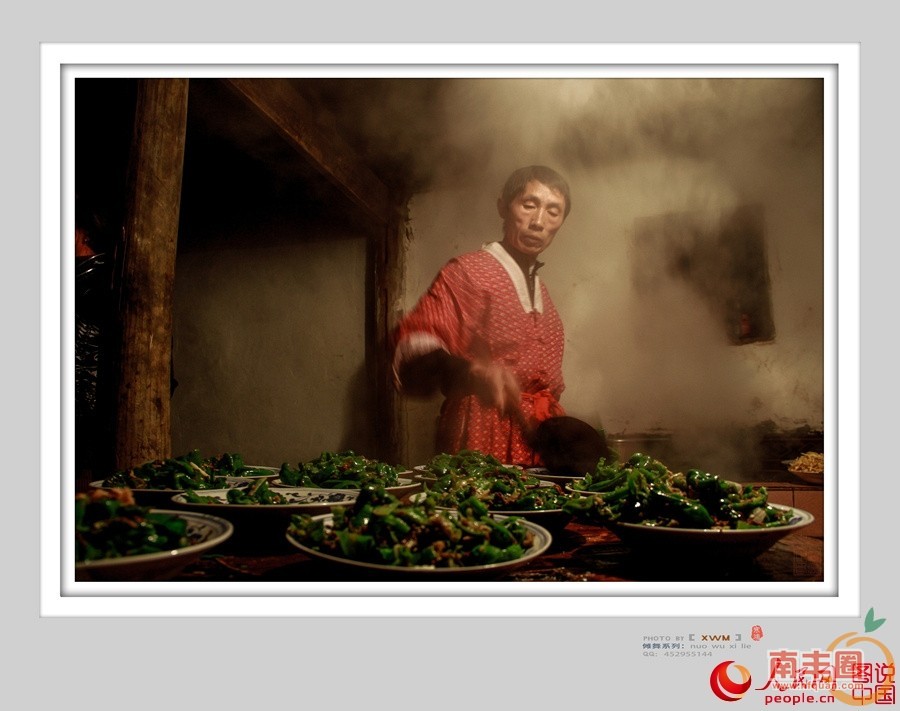This screenshot has height=711, width=900.
Task: Open the people.cn text link
Action: pyautogui.click(x=798, y=699)
